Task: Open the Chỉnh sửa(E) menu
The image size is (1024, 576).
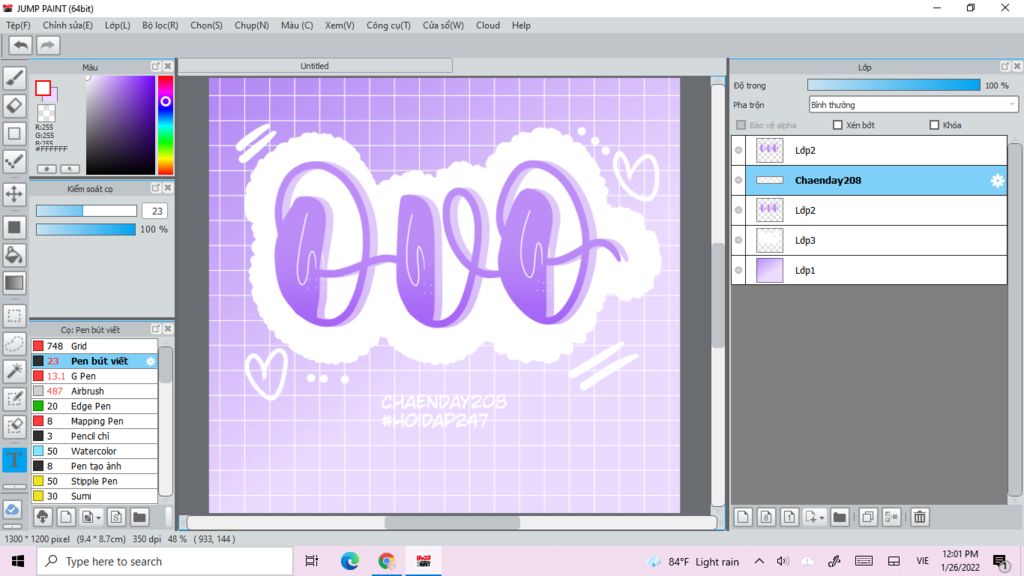Action: [x=67, y=25]
